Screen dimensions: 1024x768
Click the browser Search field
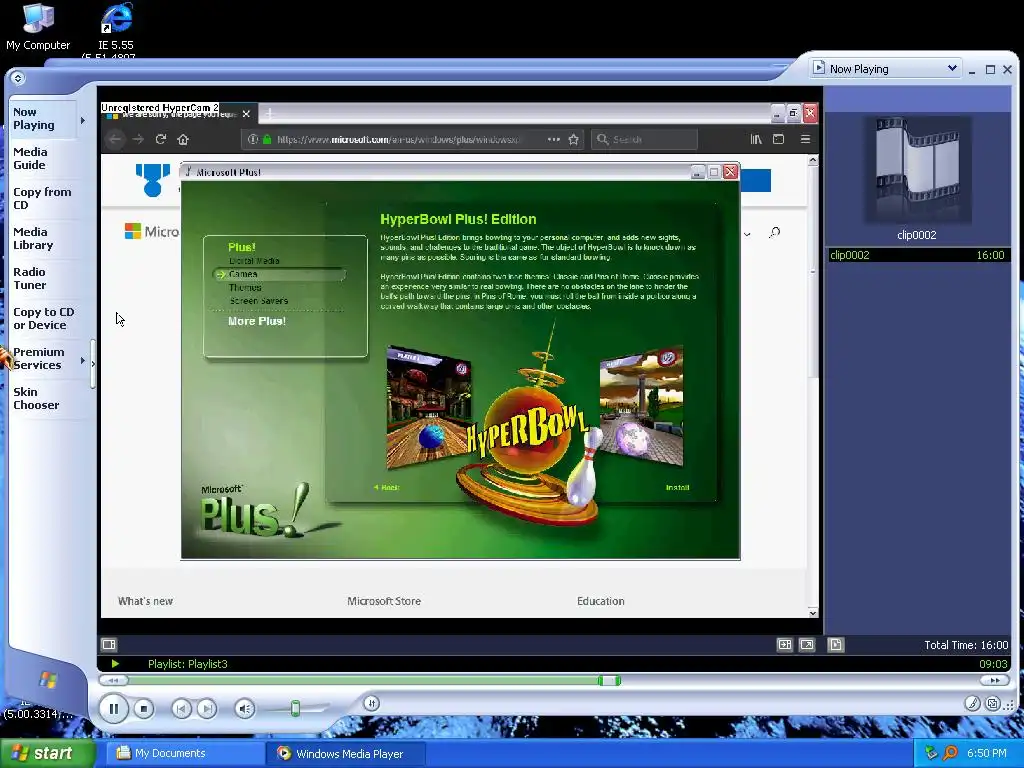pyautogui.click(x=645, y=139)
